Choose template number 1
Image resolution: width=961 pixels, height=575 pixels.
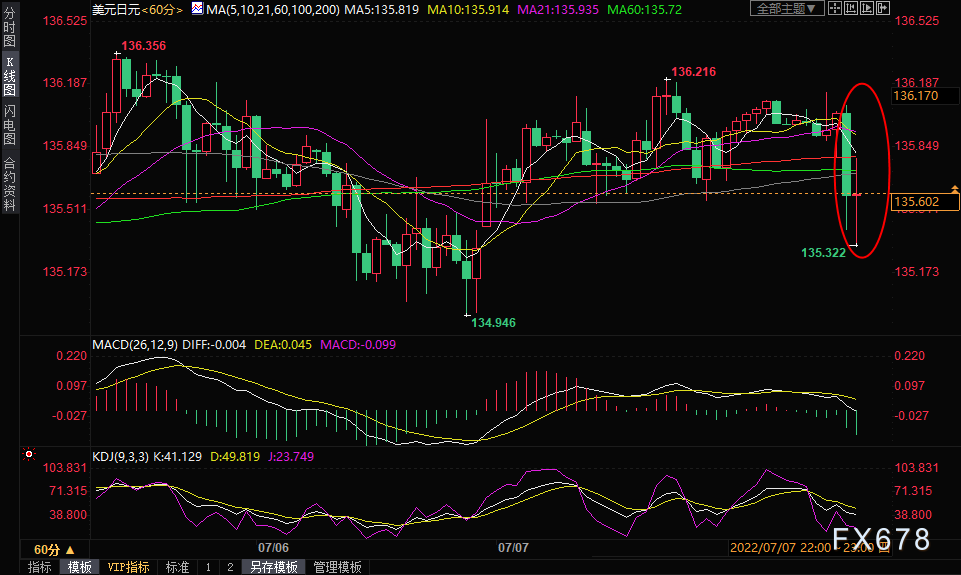point(208,567)
